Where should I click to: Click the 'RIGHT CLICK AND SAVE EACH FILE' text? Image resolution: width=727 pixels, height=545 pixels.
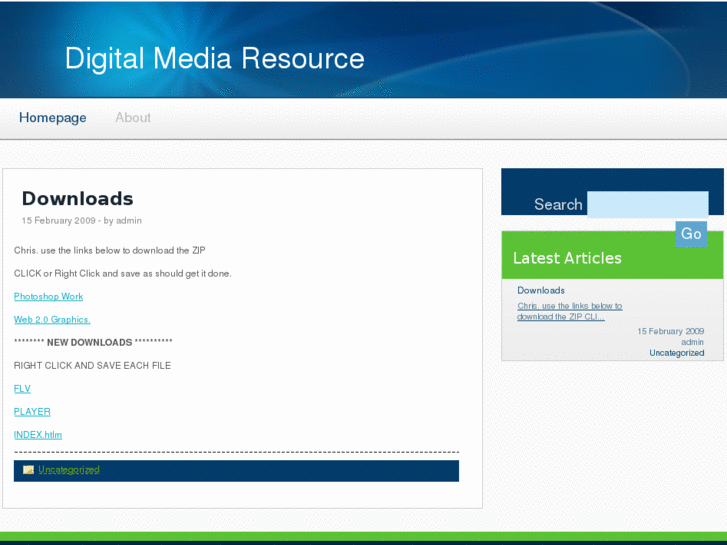tap(92, 365)
